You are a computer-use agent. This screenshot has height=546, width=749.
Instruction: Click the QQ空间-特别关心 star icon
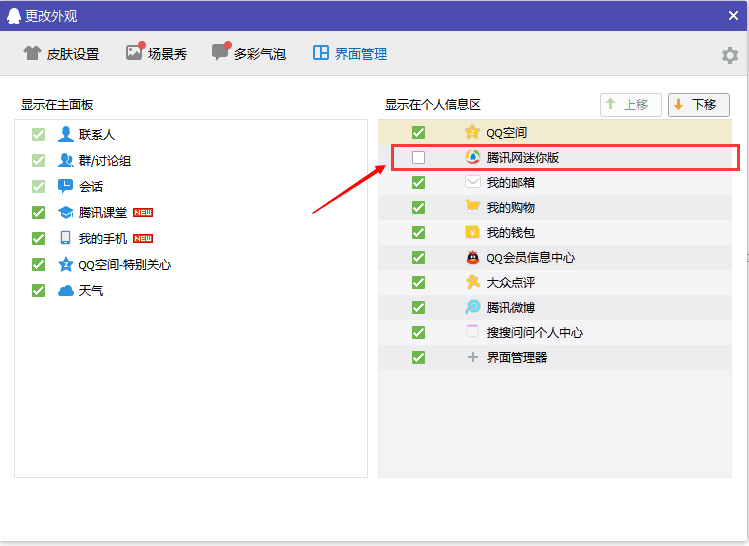point(65,264)
